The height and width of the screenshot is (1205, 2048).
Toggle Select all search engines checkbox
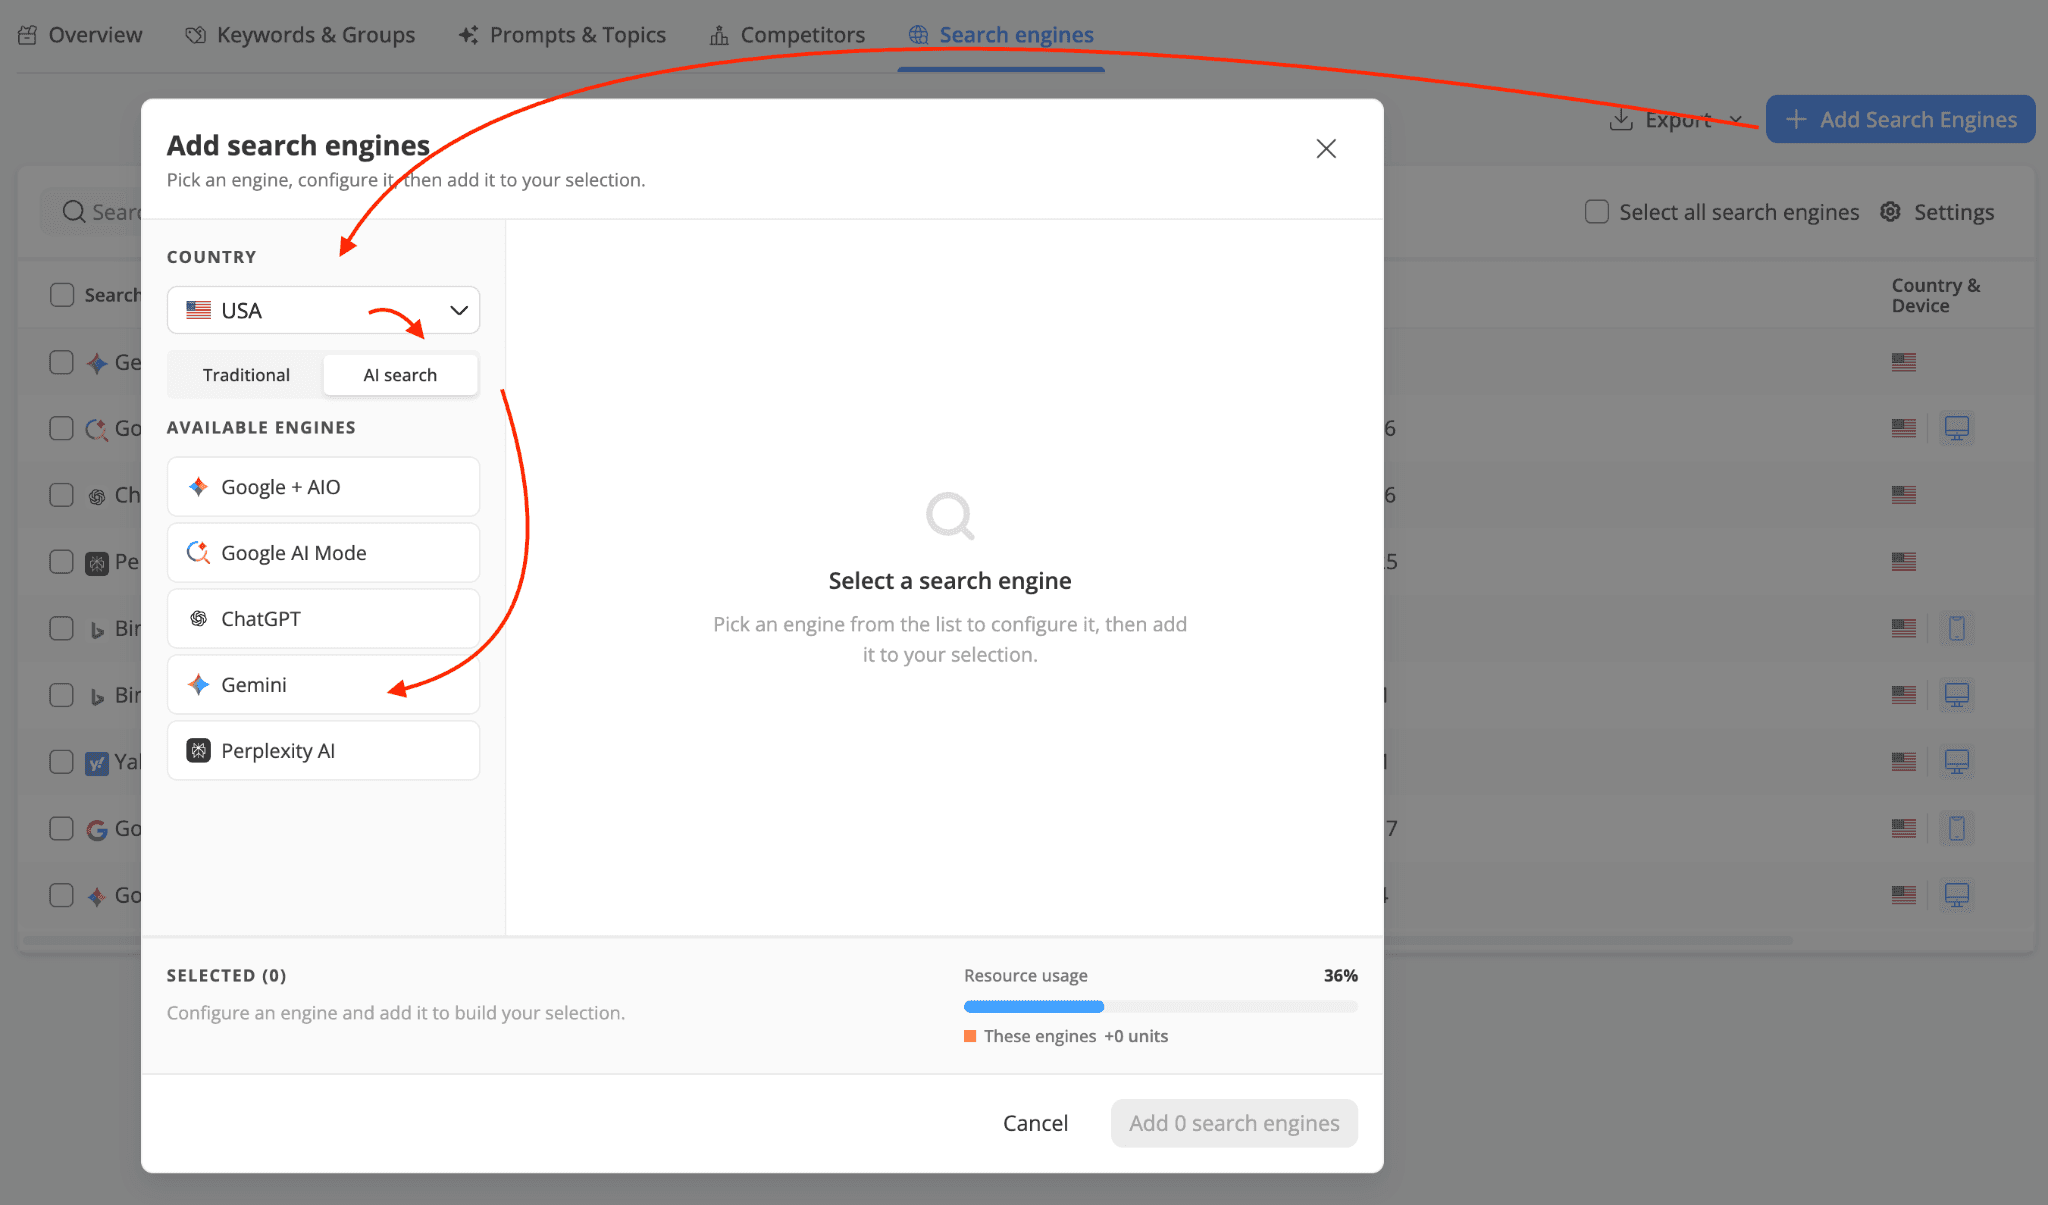1597,212
